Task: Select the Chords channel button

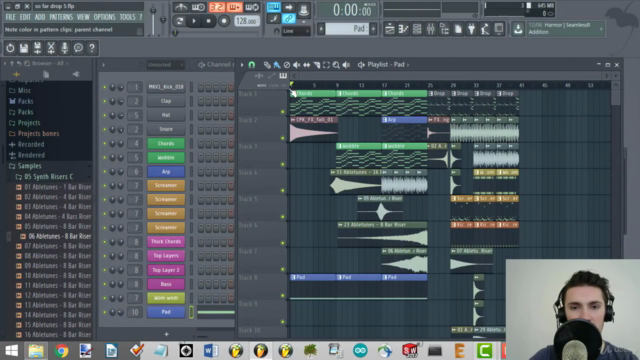Action: [x=166, y=143]
